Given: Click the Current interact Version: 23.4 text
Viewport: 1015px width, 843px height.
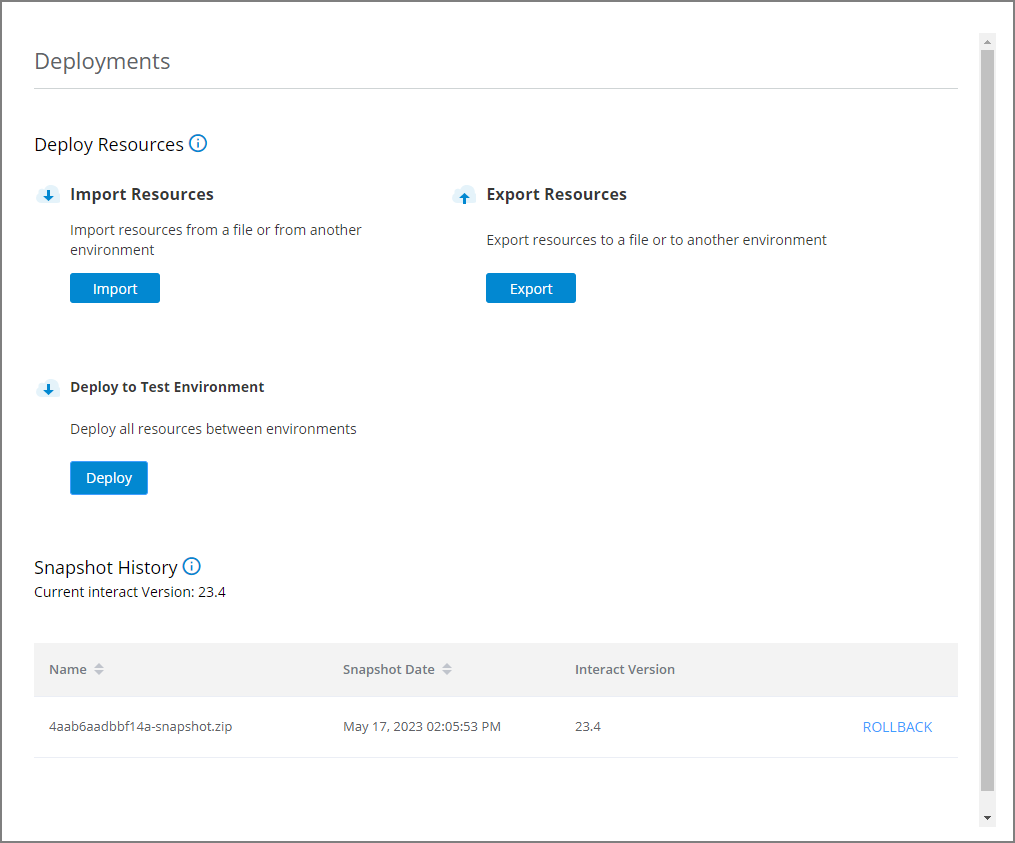Looking at the screenshot, I should tap(129, 592).
